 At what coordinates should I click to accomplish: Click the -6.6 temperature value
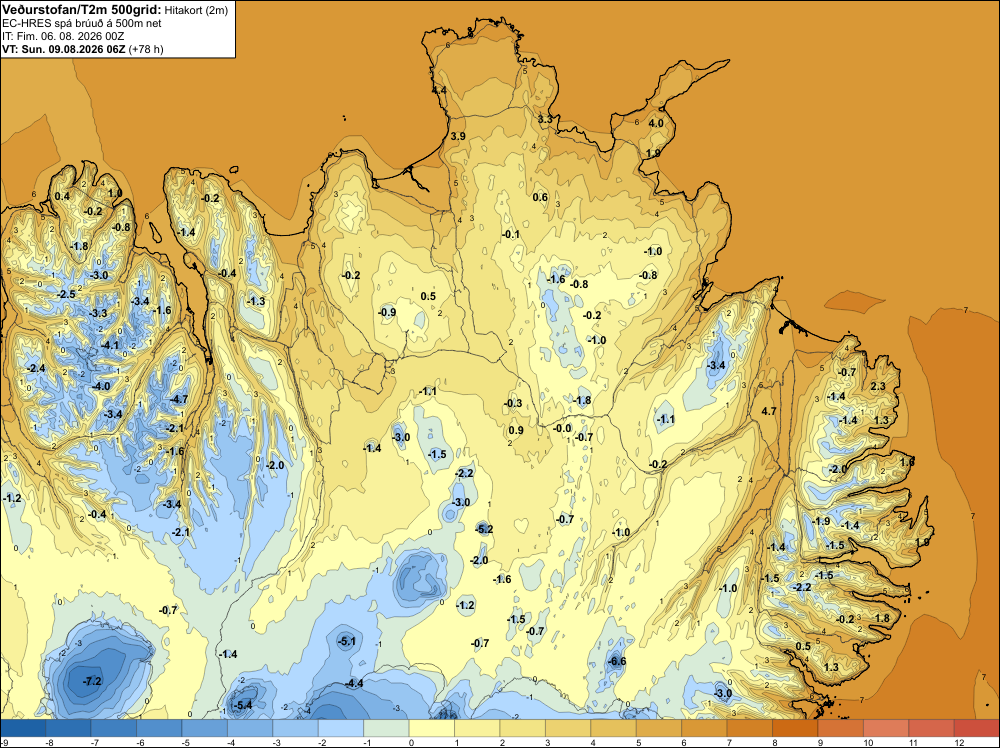(x=617, y=661)
